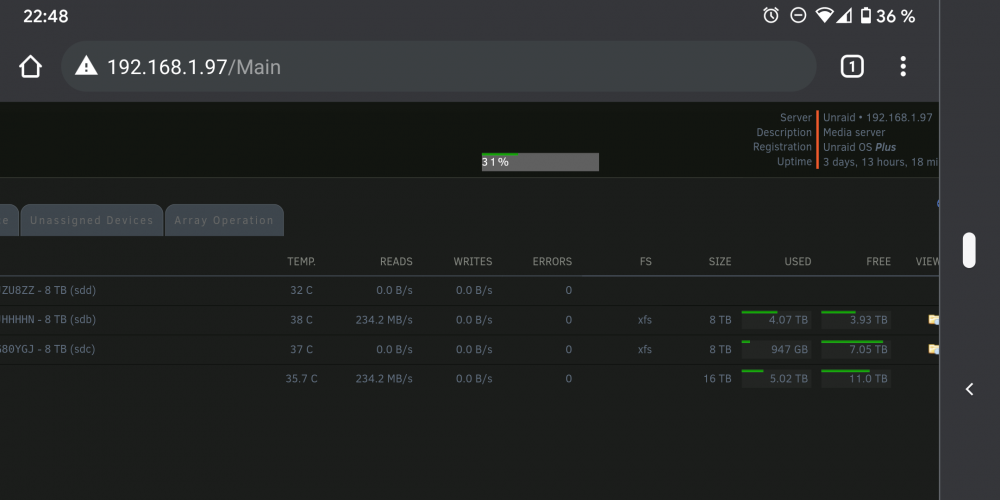The height and width of the screenshot is (500, 1000).
Task: Click the 37 C temperature value
Action: click(x=302, y=349)
